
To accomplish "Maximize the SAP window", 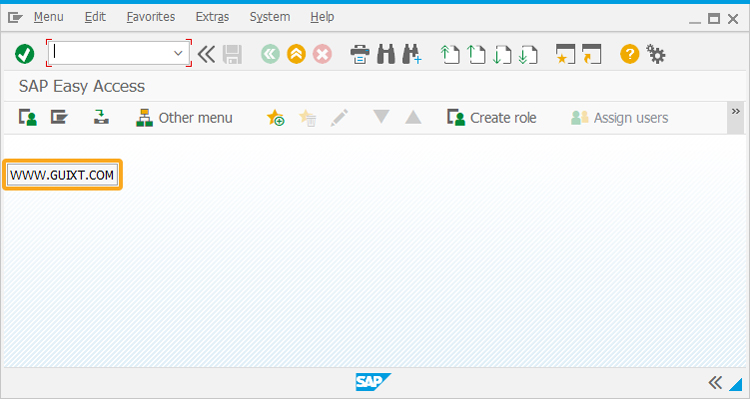I will click(714, 19).
